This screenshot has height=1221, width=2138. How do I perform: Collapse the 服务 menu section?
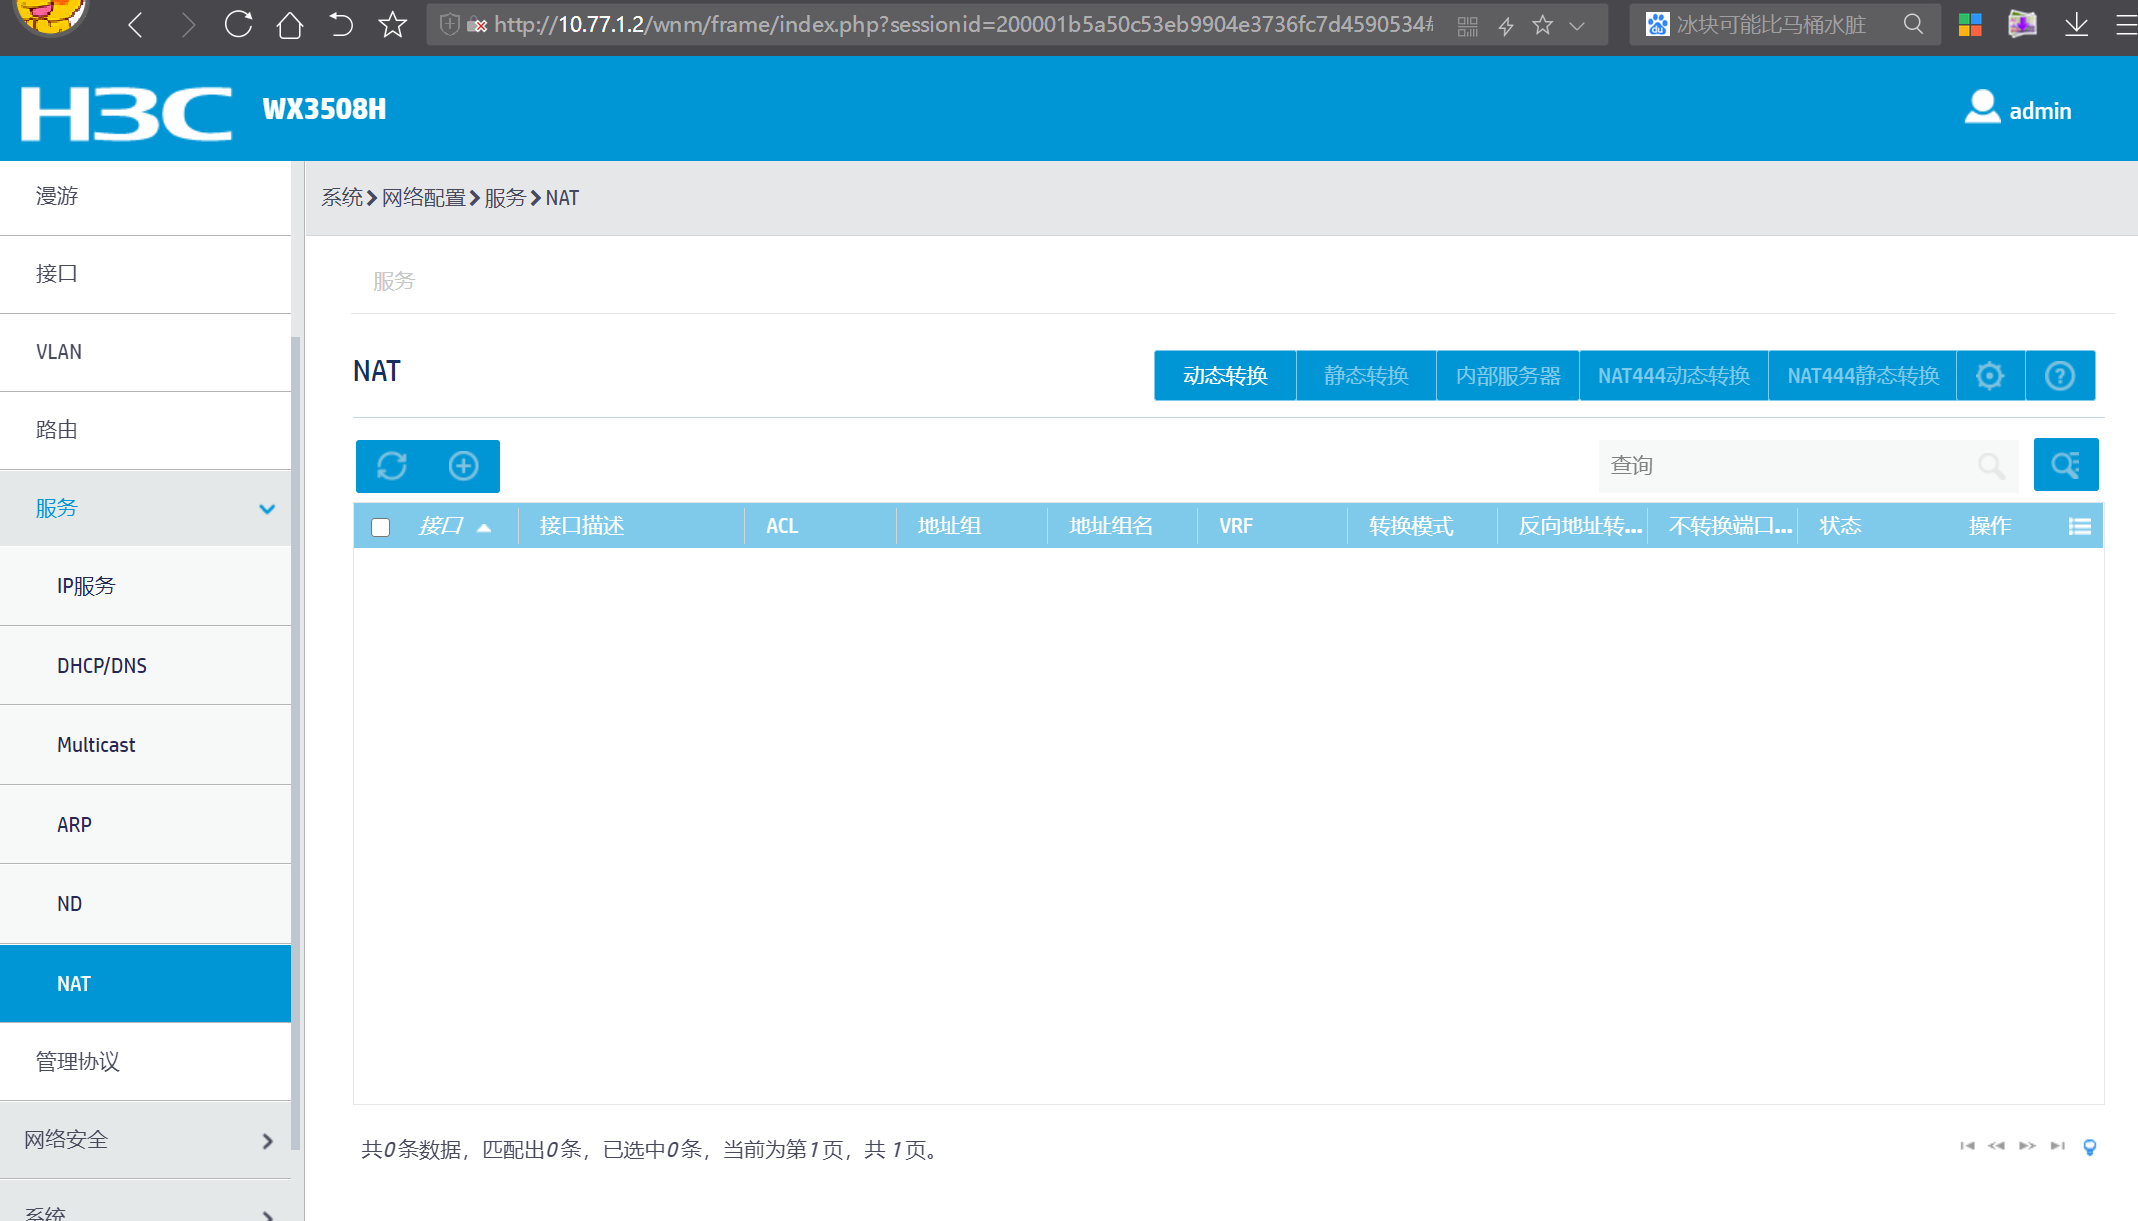click(267, 509)
